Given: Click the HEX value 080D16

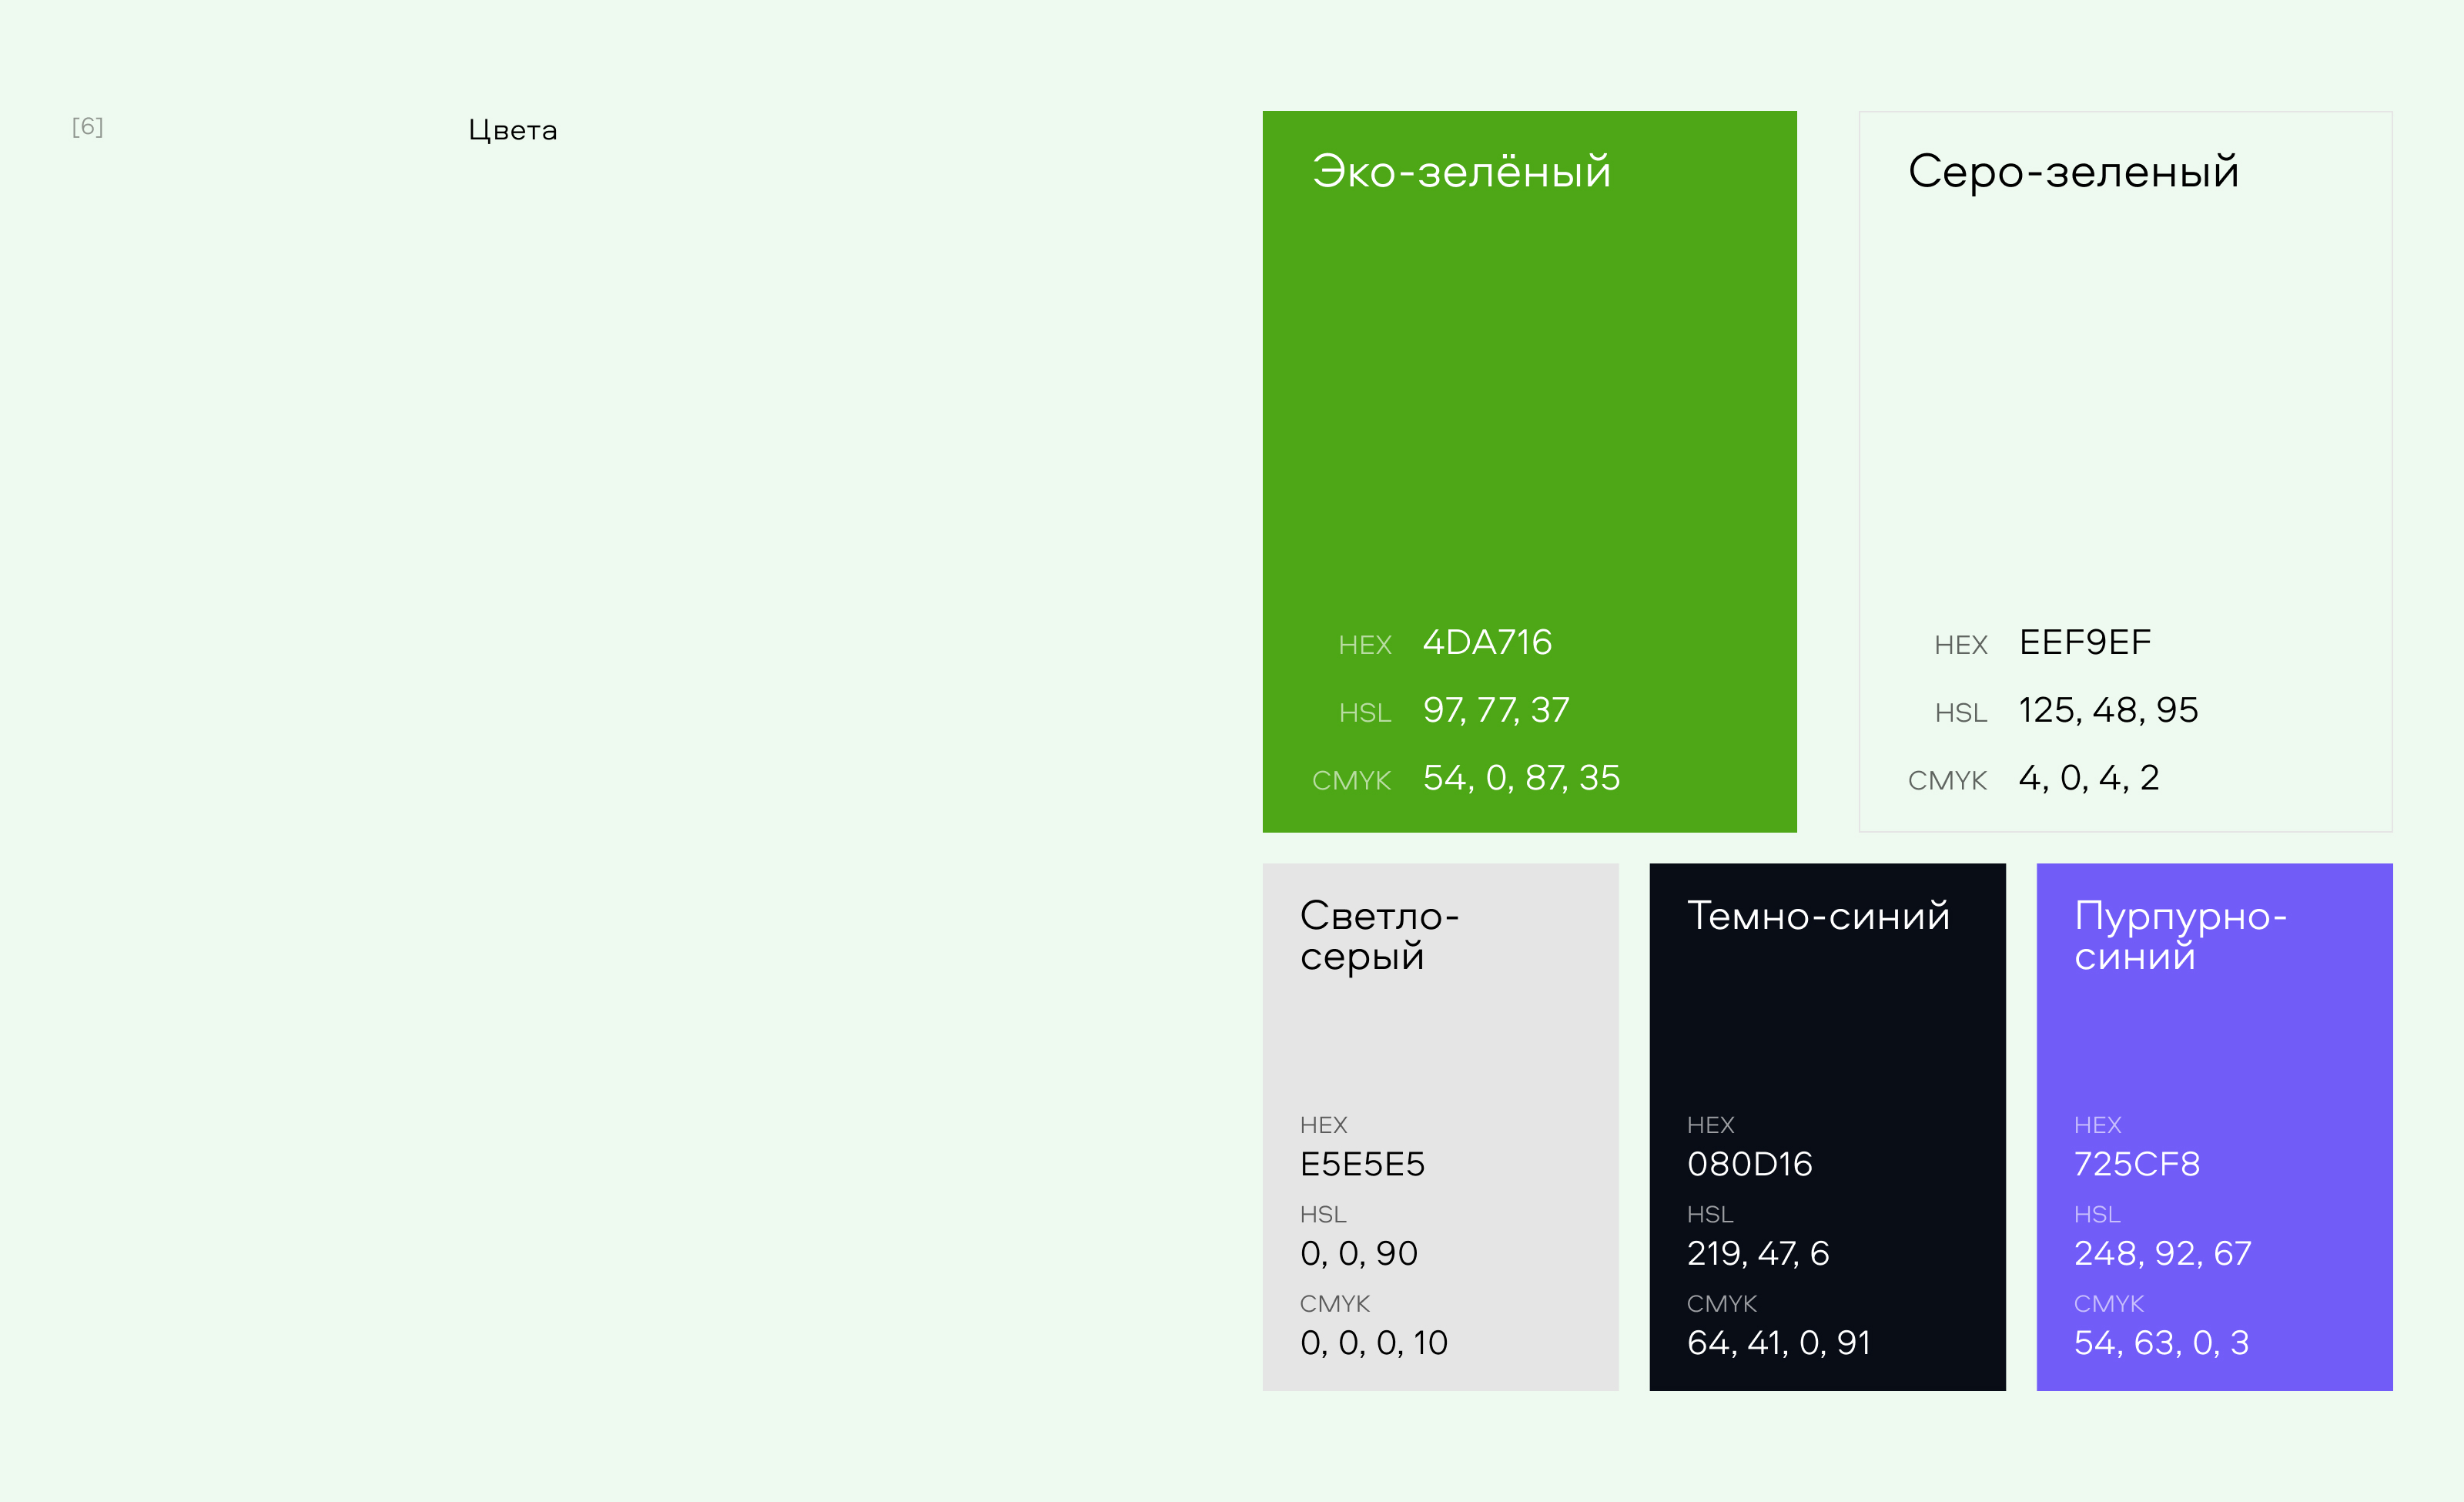Looking at the screenshot, I should point(1749,1165).
